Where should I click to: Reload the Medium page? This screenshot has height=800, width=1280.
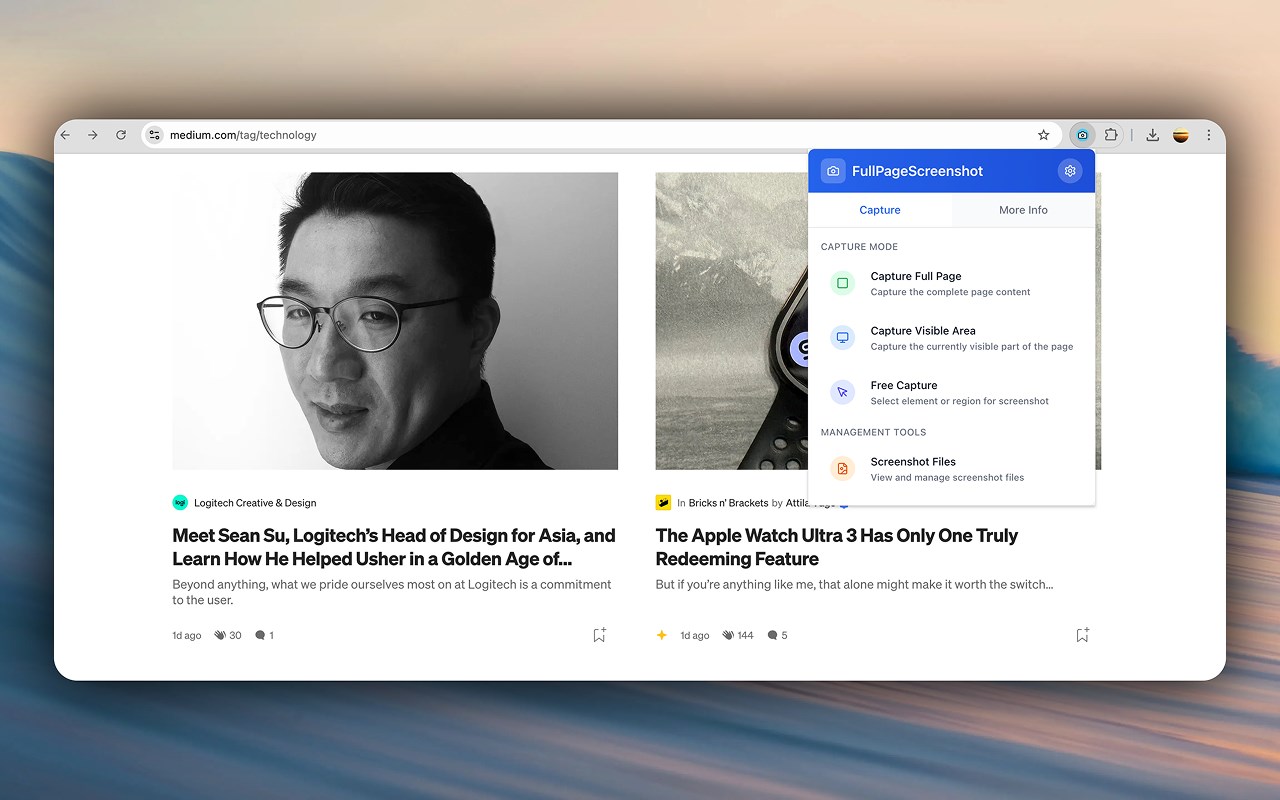pos(121,135)
